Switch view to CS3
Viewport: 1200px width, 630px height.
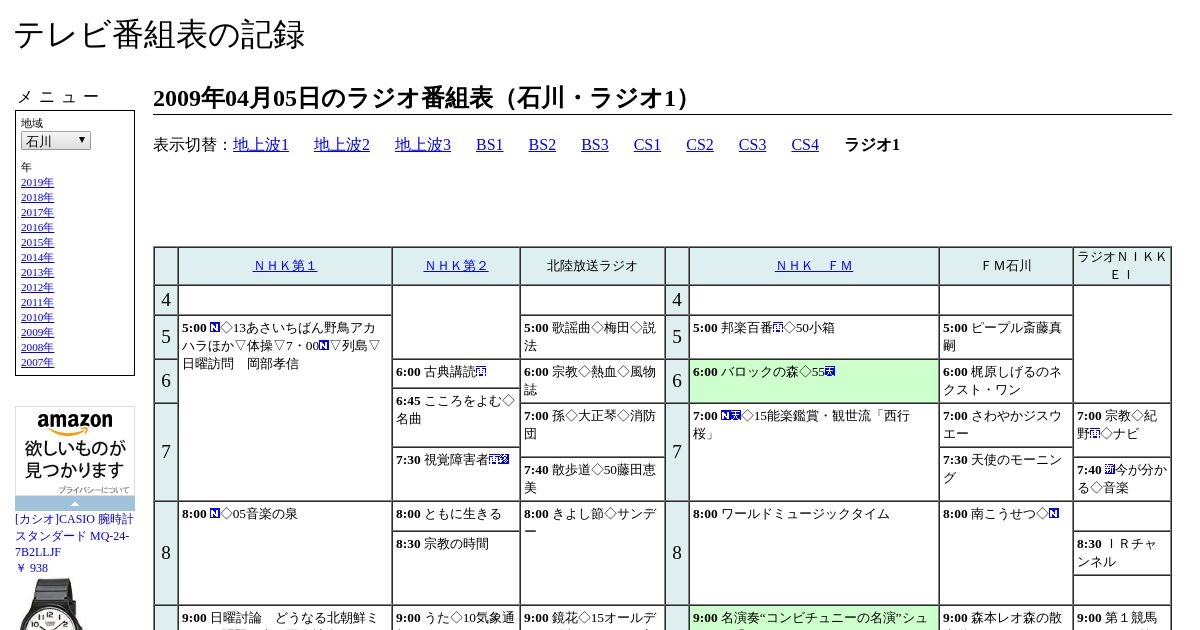pyautogui.click(x=752, y=145)
